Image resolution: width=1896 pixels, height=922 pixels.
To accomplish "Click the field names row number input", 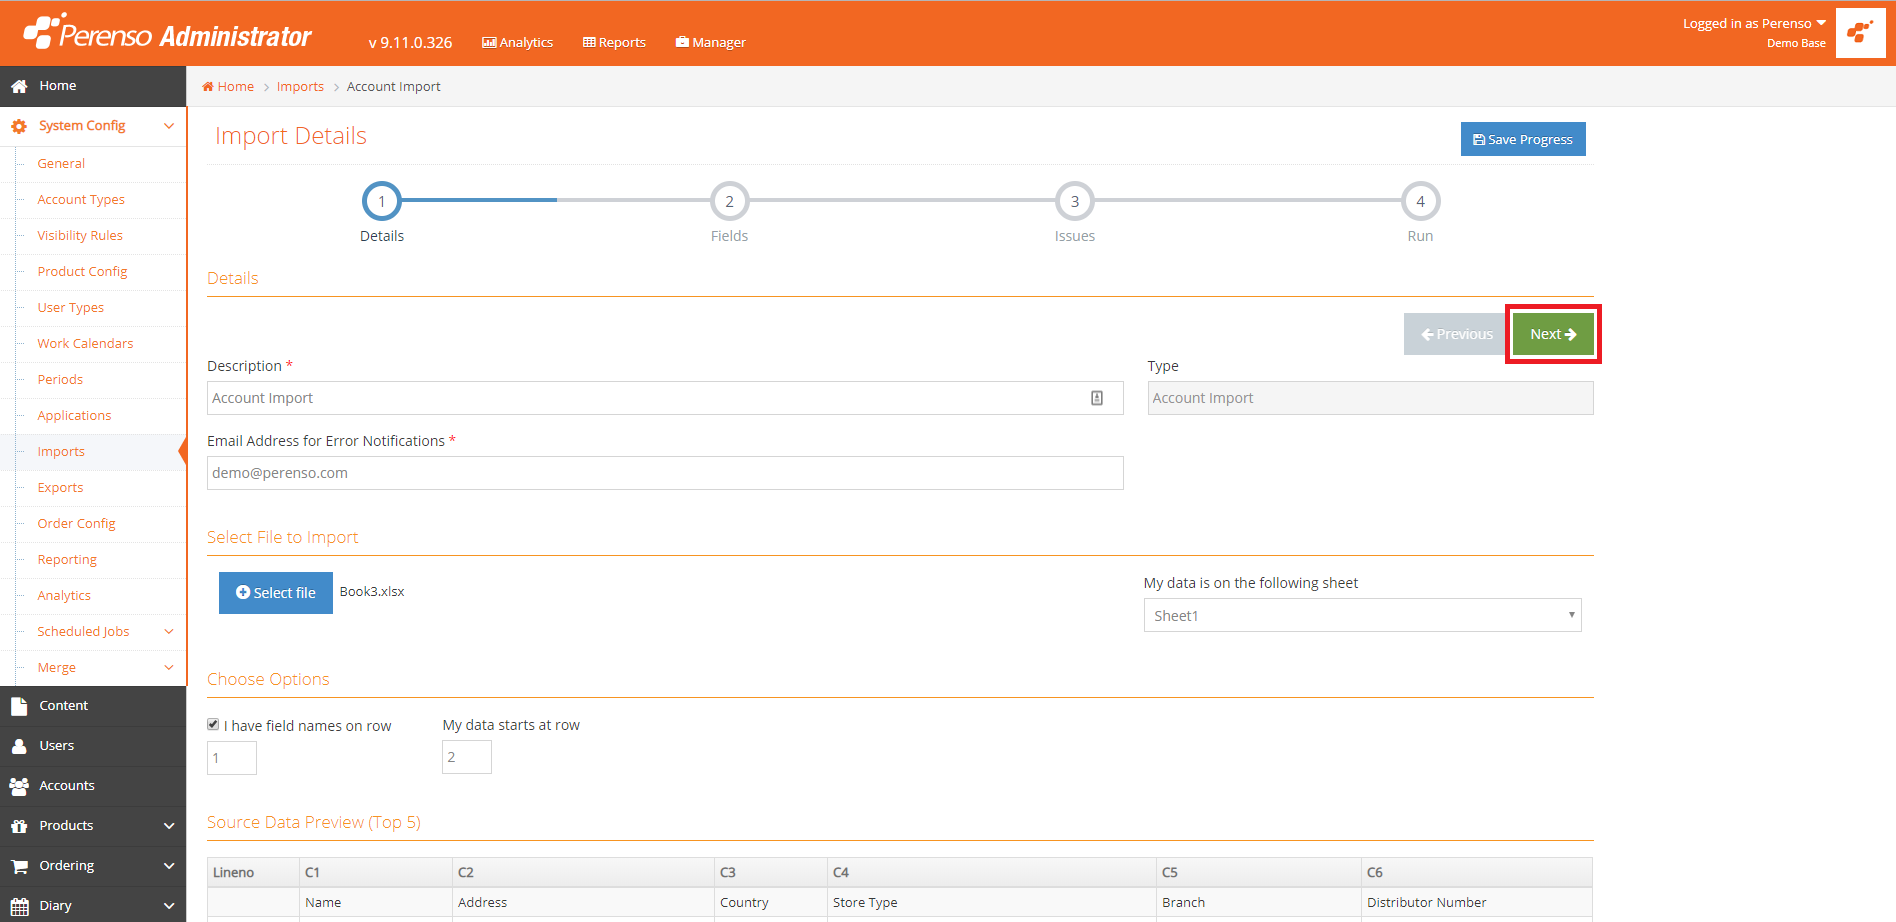I will 232,758.
